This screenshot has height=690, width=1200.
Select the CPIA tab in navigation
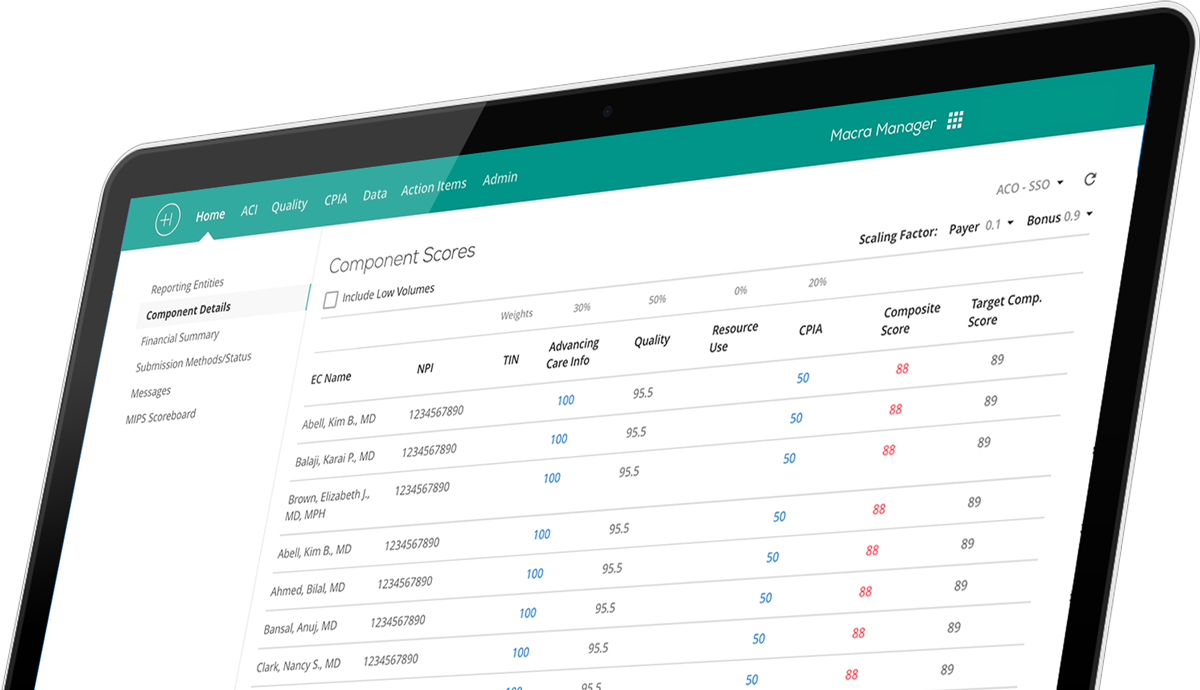335,199
